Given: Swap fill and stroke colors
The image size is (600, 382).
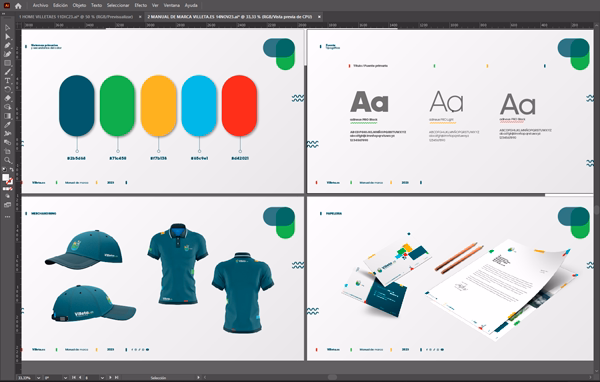Looking at the screenshot, I should coord(11,169).
